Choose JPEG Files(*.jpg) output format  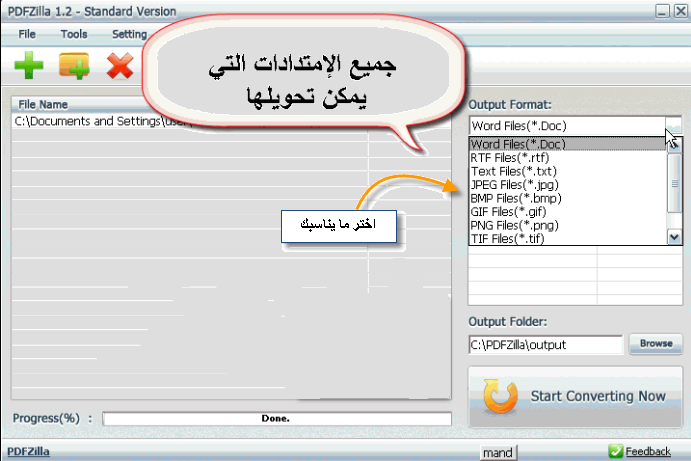[568, 185]
